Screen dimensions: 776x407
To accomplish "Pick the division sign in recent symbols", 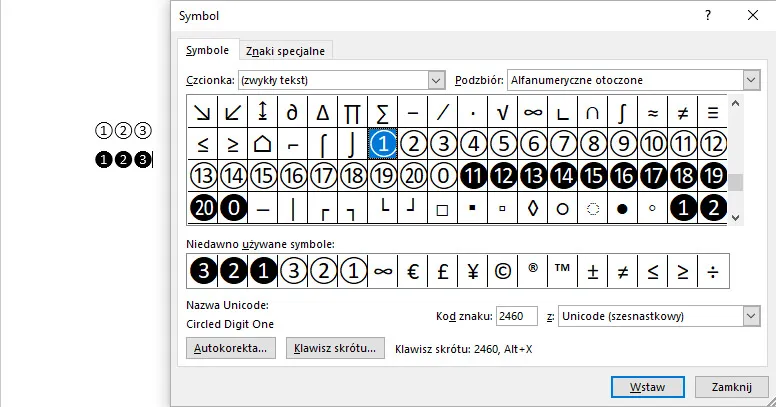I will [713, 270].
